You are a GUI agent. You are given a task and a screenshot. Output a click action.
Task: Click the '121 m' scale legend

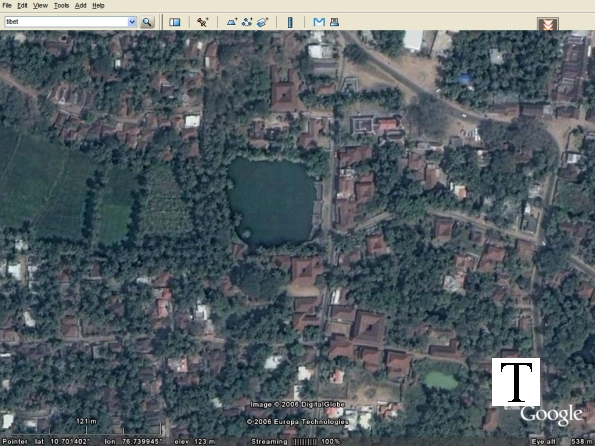(87, 421)
